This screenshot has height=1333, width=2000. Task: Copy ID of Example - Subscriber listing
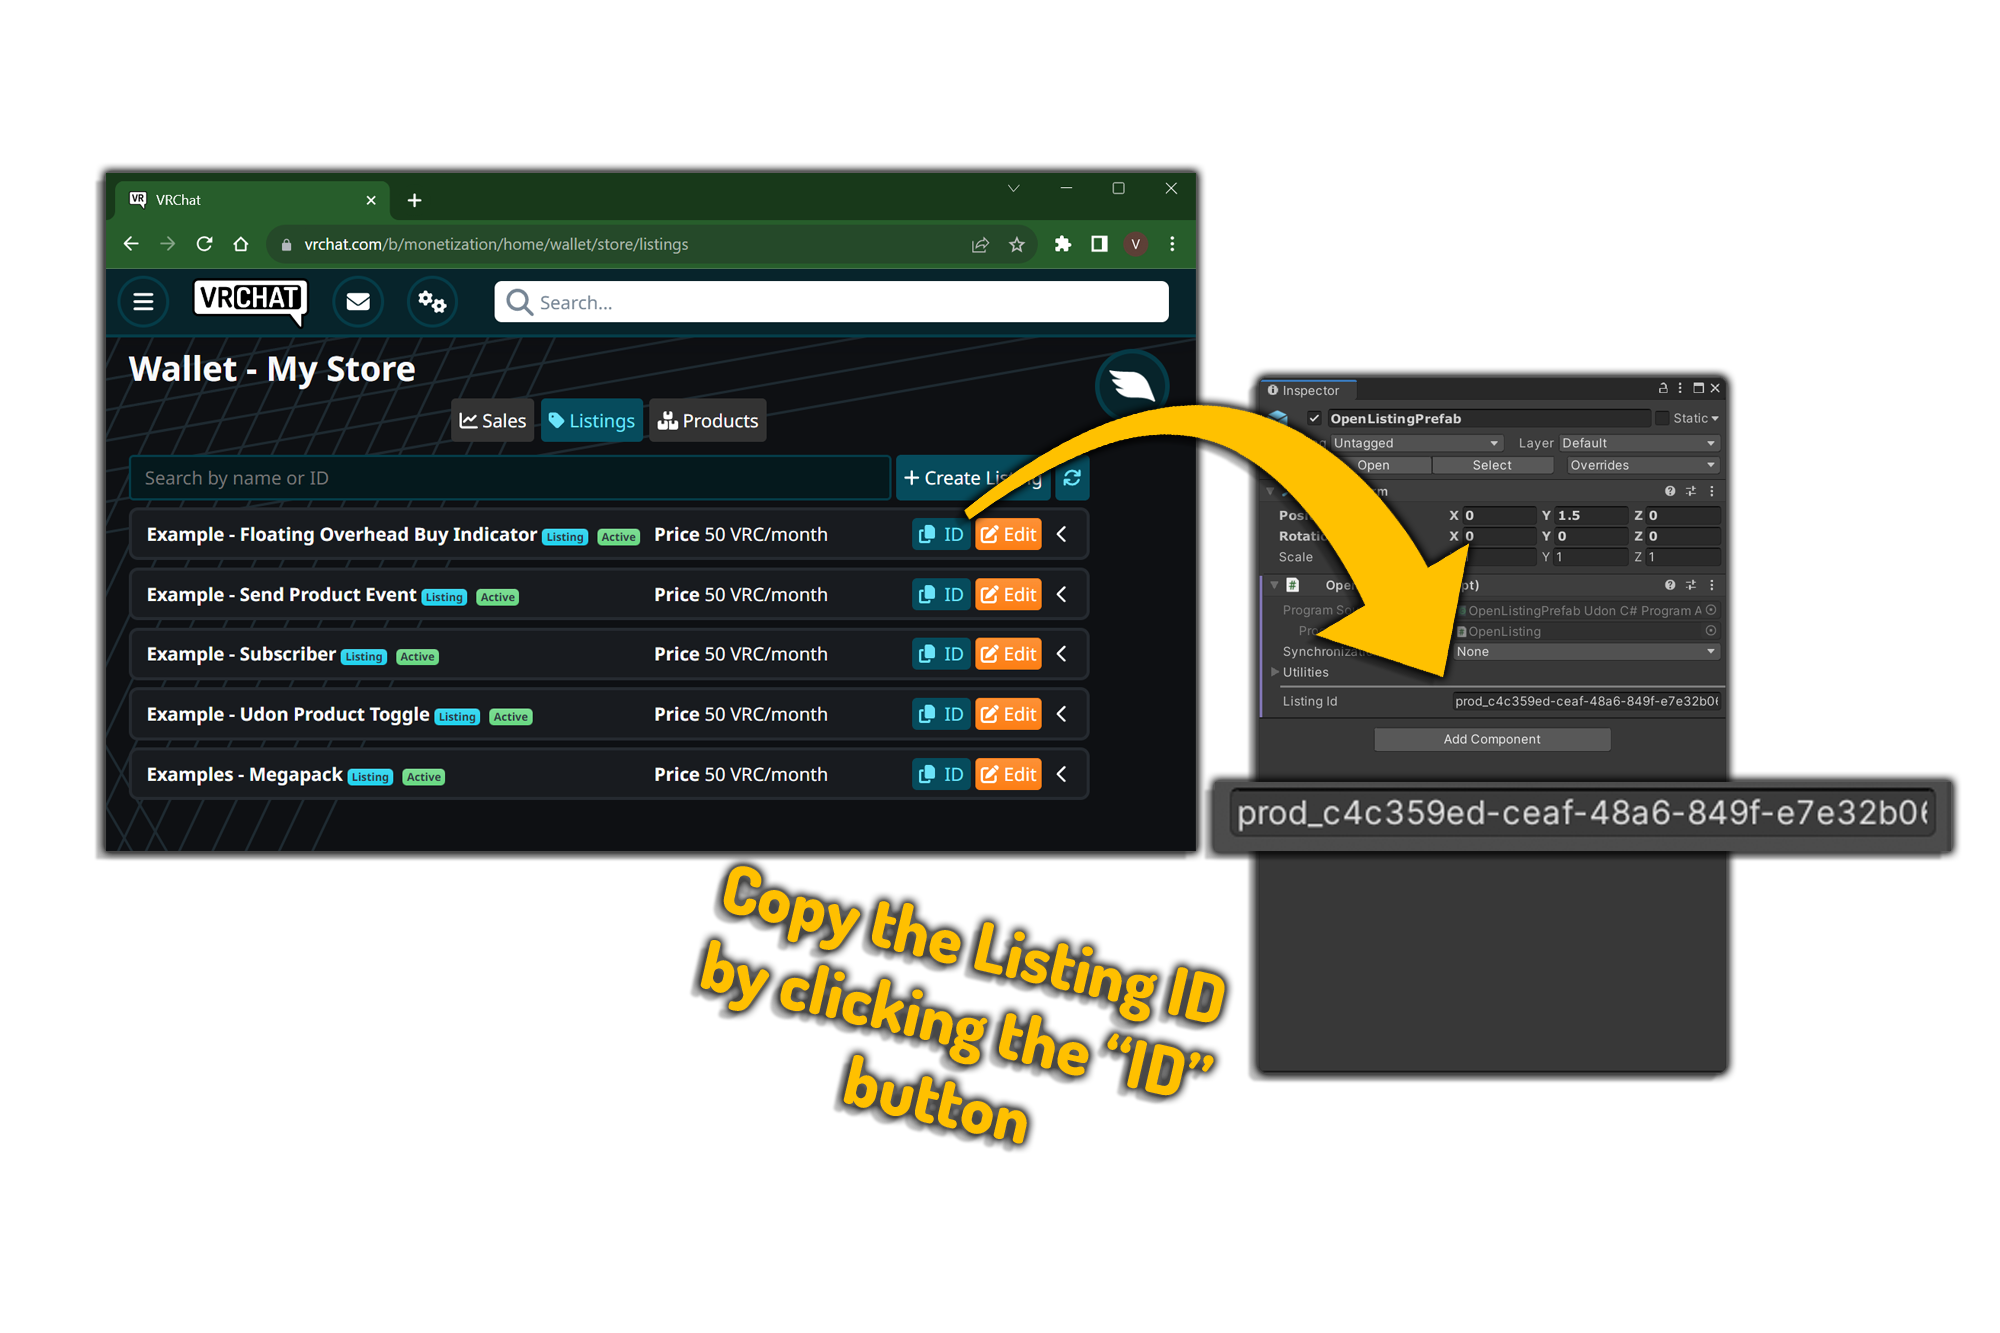coord(941,654)
